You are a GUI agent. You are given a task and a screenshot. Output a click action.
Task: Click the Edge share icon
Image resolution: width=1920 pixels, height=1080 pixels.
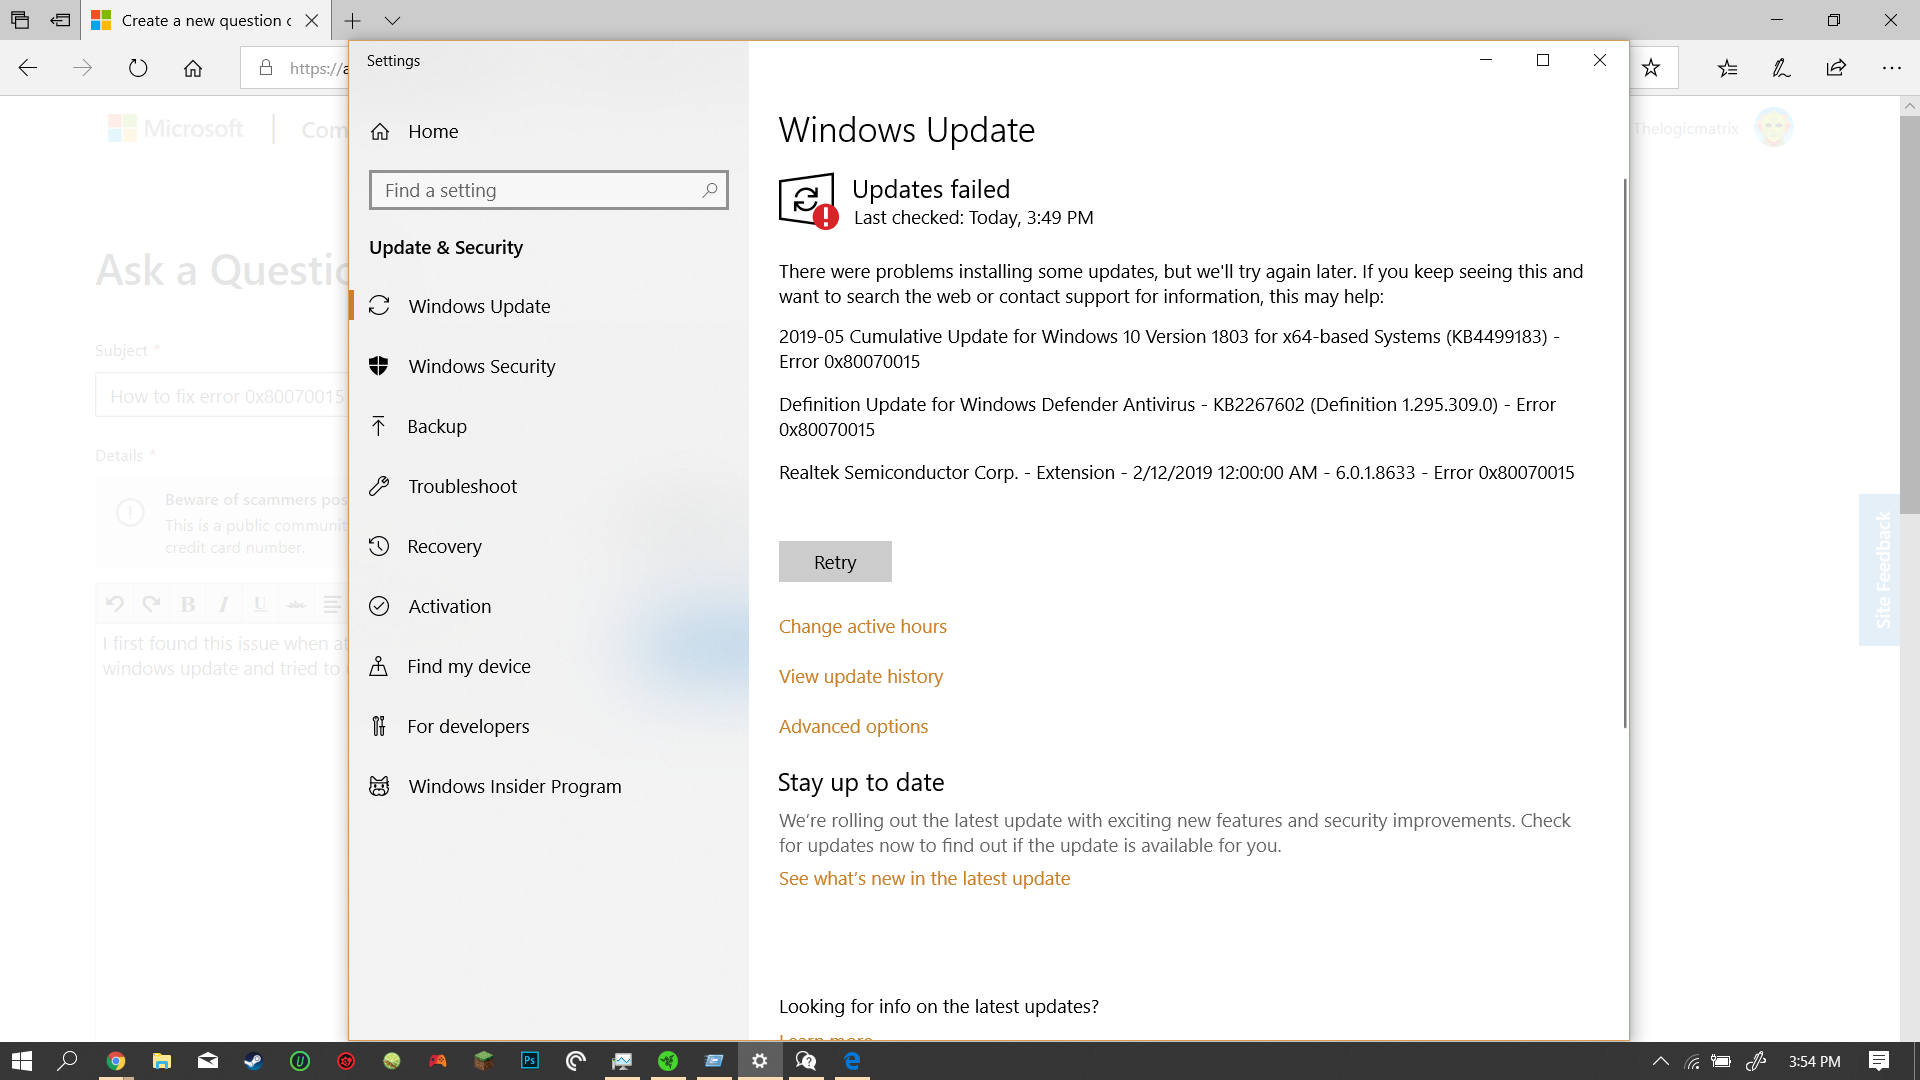pos(1836,68)
